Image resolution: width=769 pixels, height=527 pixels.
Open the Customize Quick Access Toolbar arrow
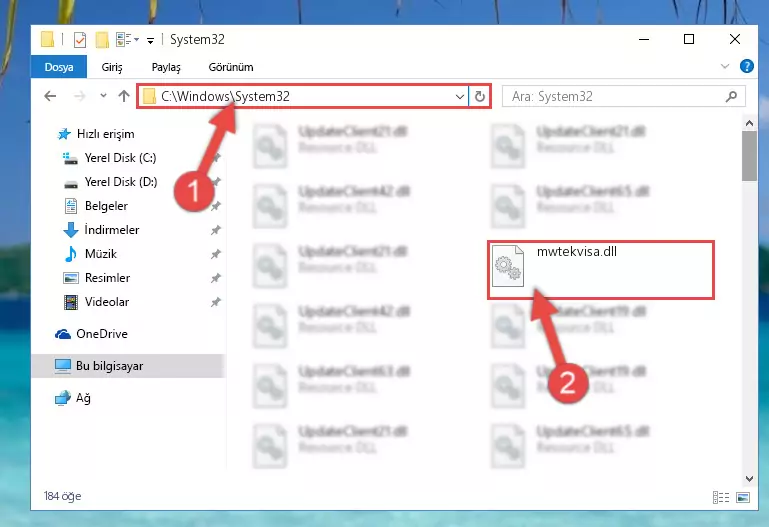click(x=151, y=40)
